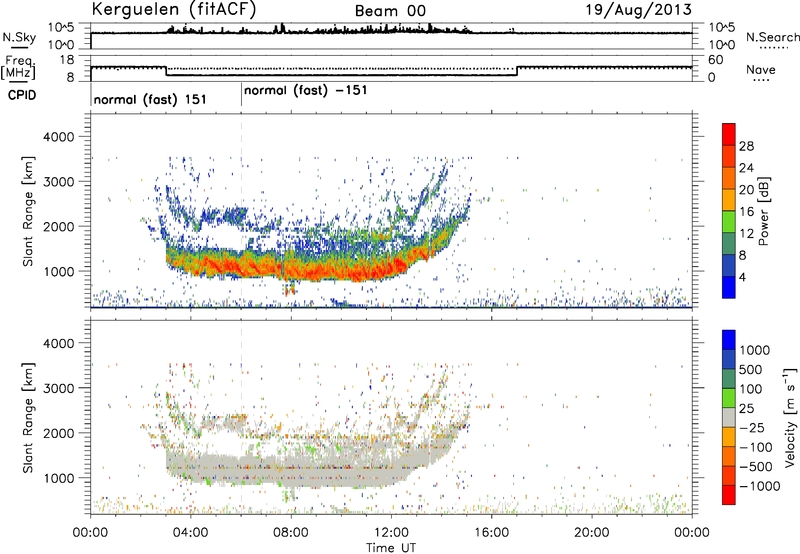Image resolution: width=800 pixels, height=554 pixels.
Task: Click the '12' label on the Power color bar
Action: [746, 234]
